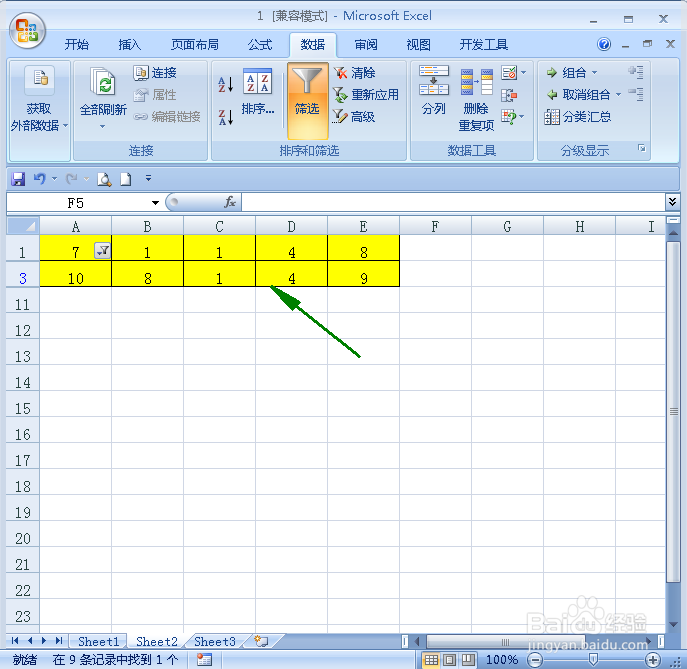Click the Properties (属性) command
687x669 pixels.
tap(155, 95)
